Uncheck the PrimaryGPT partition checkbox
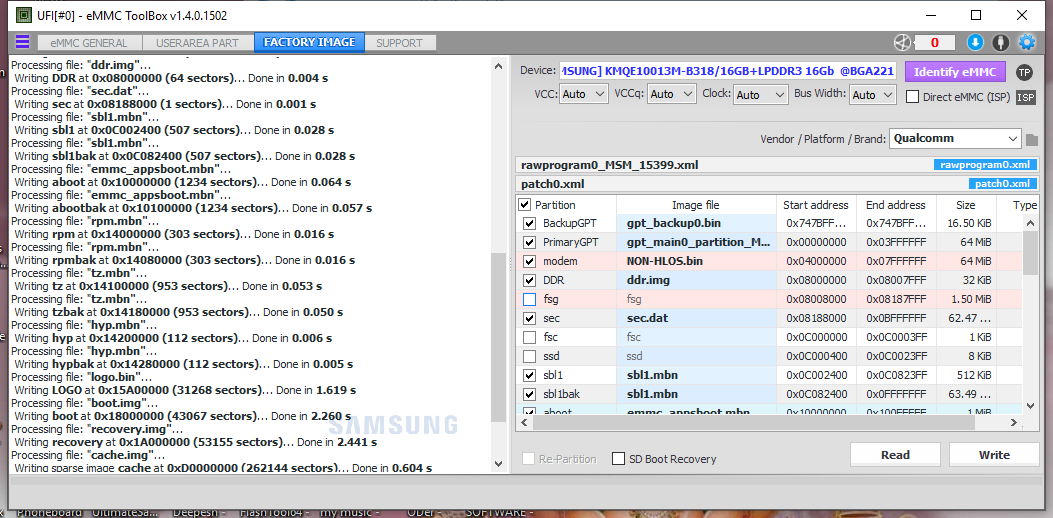The height and width of the screenshot is (518, 1053). (x=529, y=242)
